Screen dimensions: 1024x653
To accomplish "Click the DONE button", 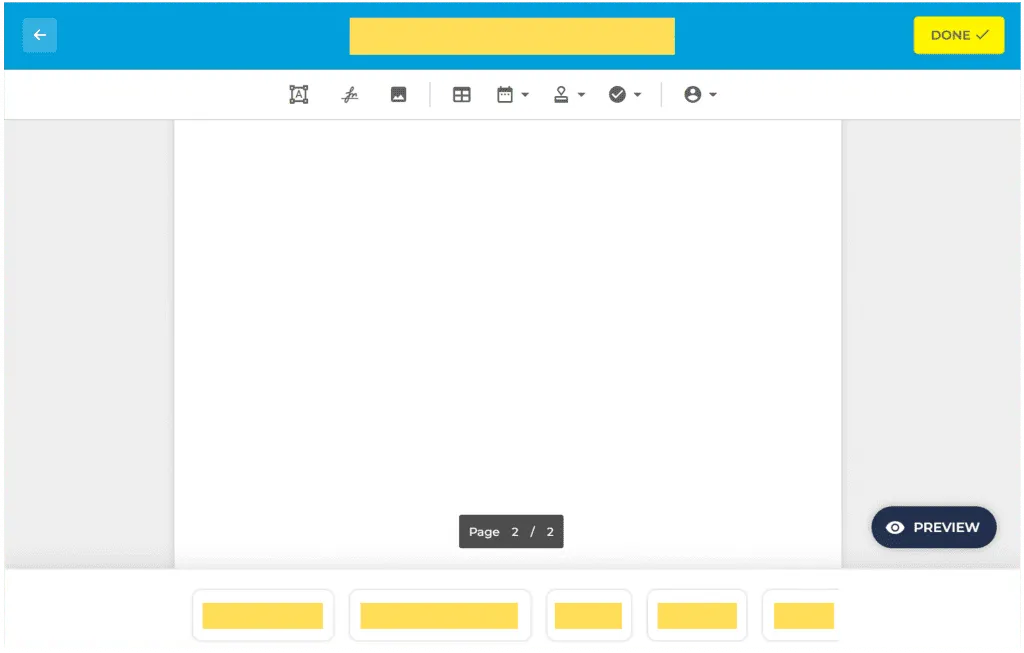I will pos(958,34).
